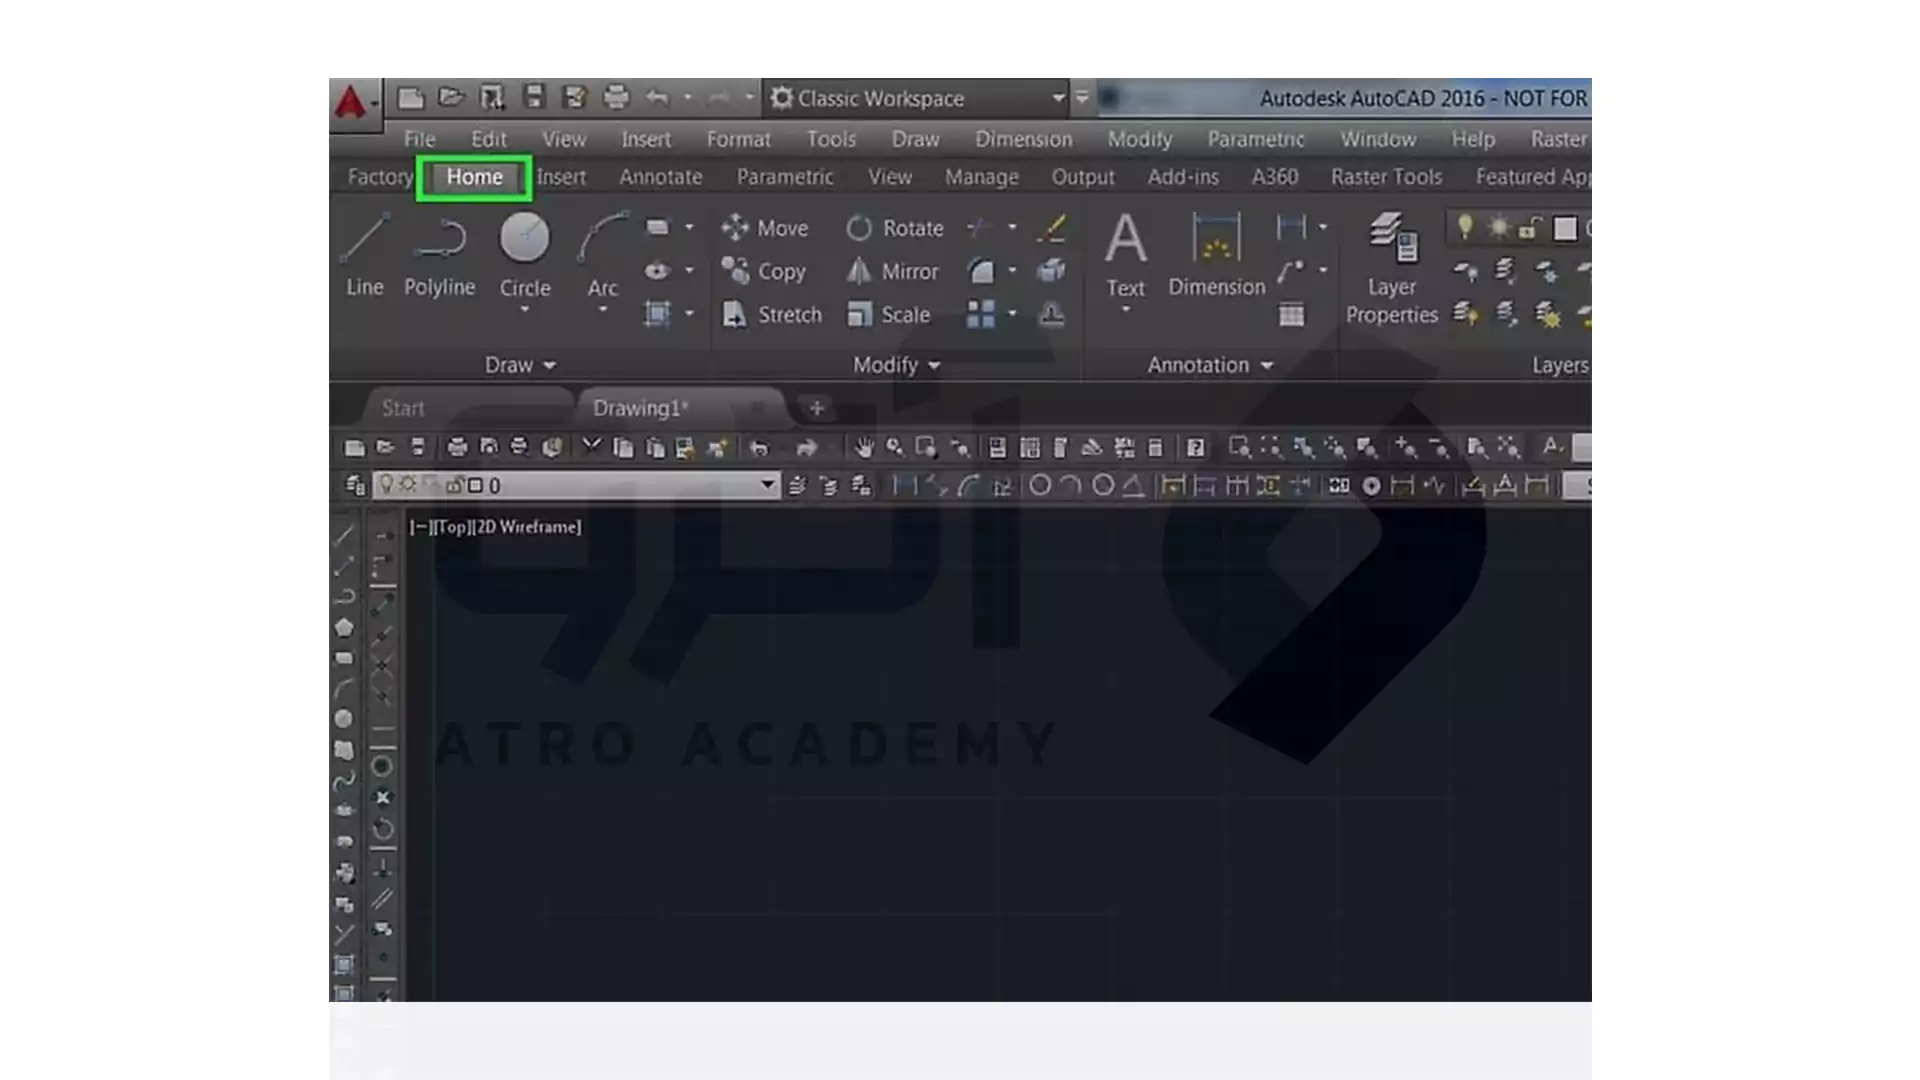Click the Tolerance icon in the Dimension toolbar
Viewport: 1920px width, 1080px height.
click(1339, 485)
